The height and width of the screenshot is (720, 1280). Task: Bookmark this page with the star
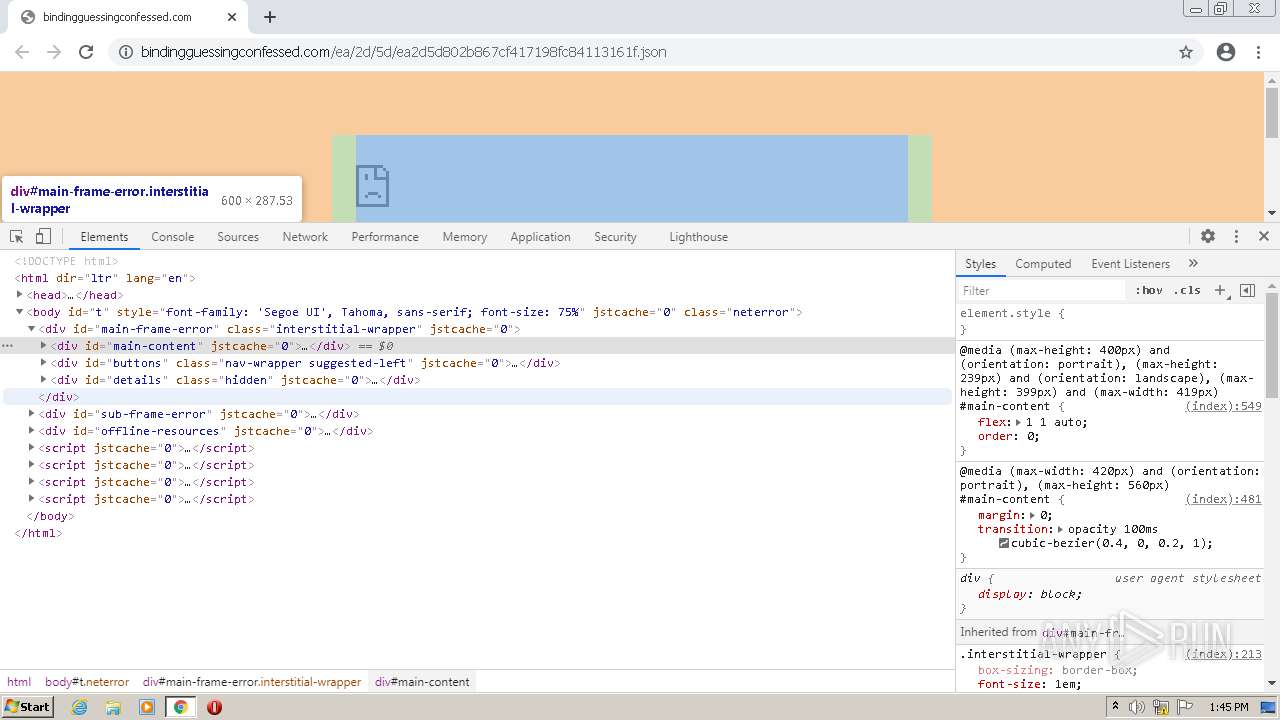tap(1186, 52)
